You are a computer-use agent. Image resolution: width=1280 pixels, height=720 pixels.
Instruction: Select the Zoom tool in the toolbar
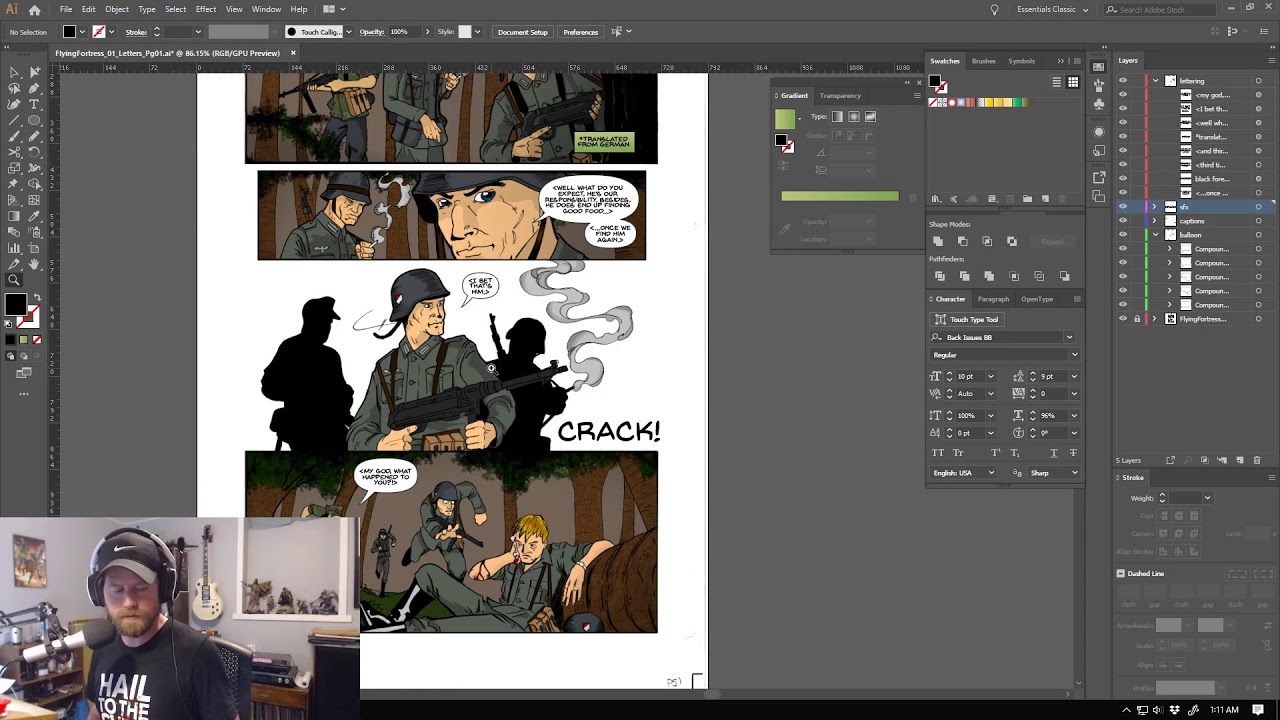tap(13, 280)
